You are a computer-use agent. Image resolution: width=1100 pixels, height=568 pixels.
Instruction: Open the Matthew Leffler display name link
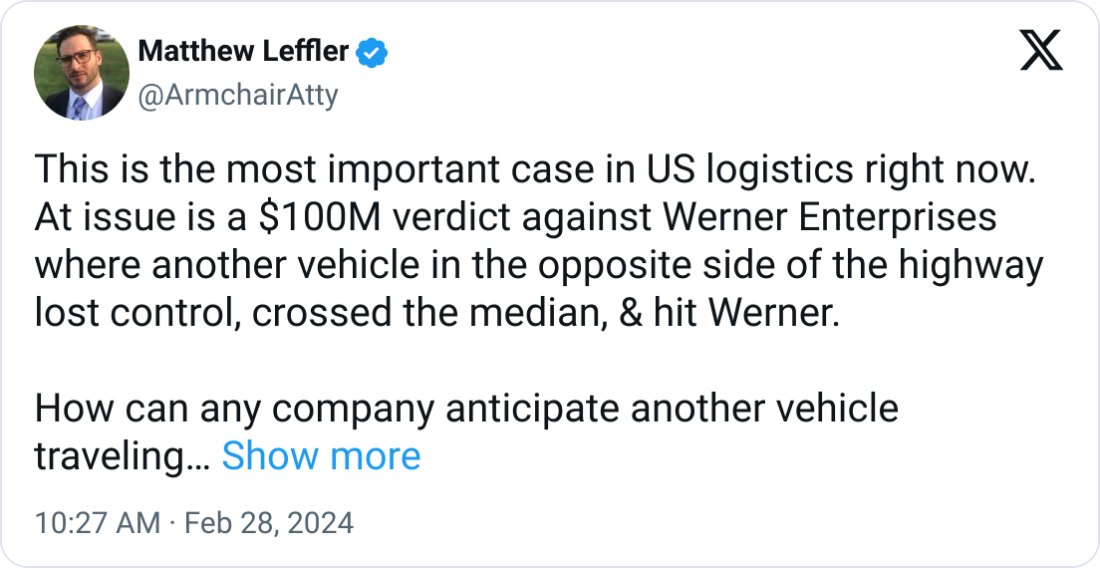244,52
